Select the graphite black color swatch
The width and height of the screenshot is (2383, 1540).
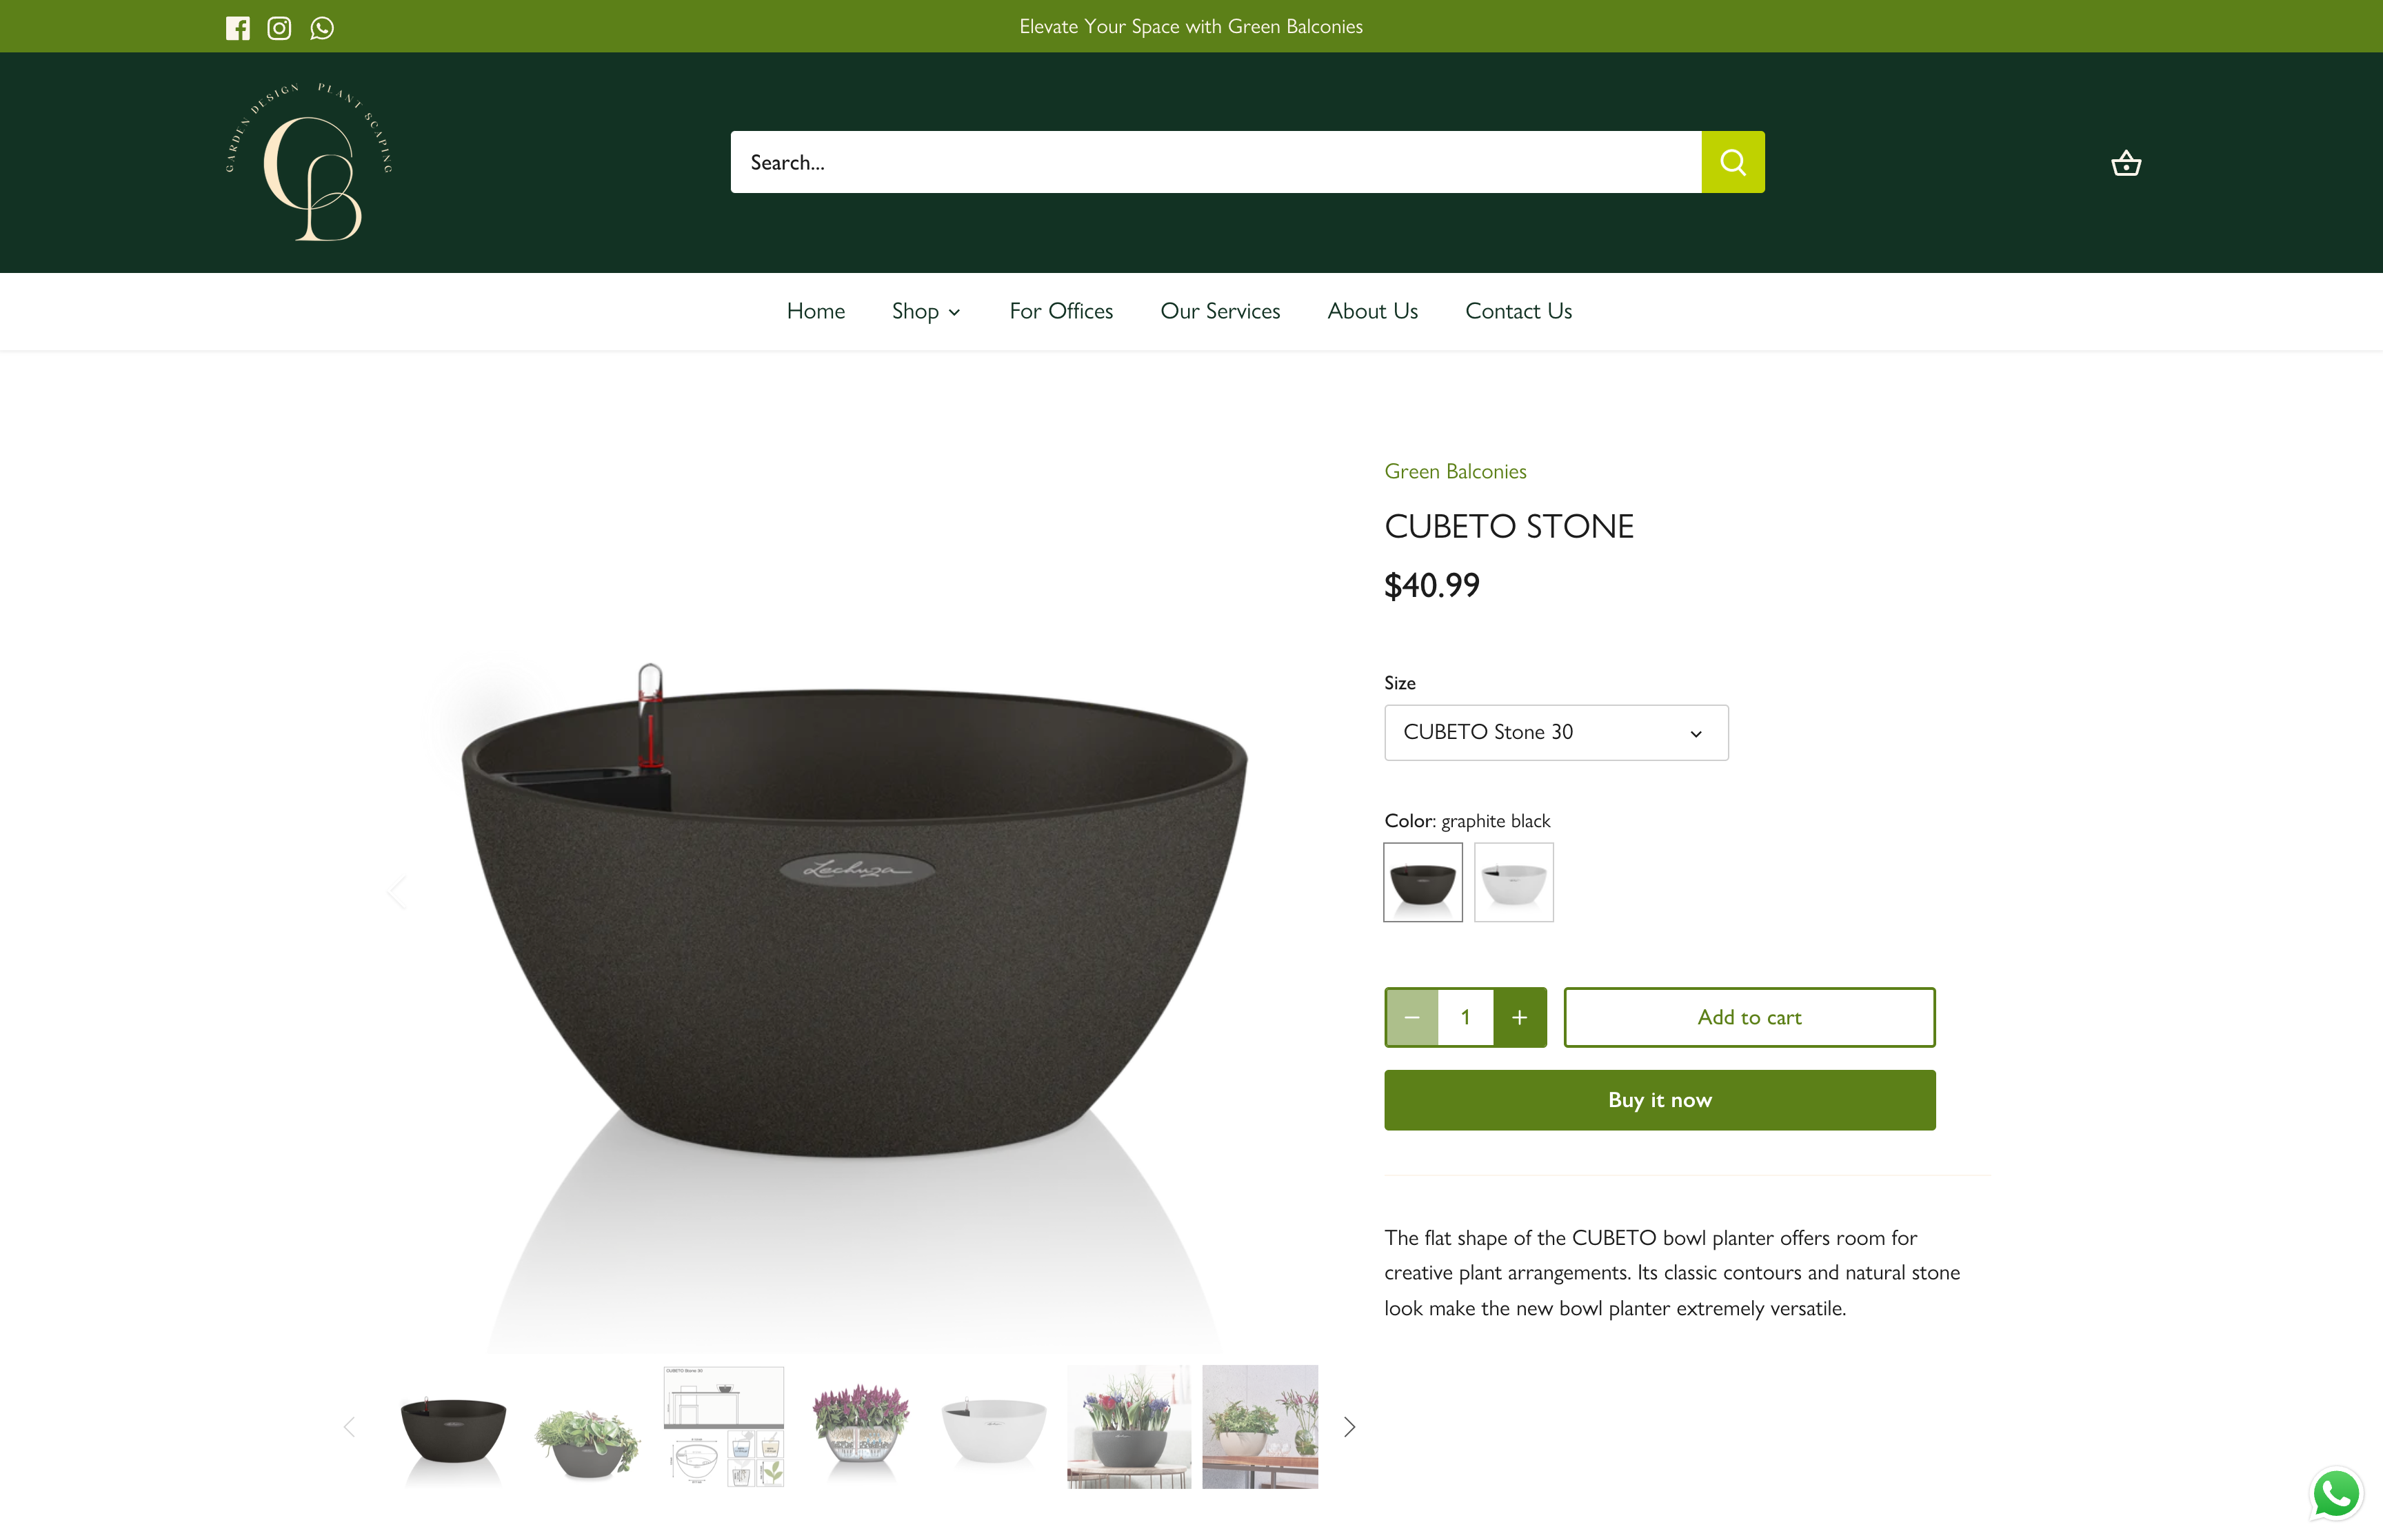coord(1422,882)
